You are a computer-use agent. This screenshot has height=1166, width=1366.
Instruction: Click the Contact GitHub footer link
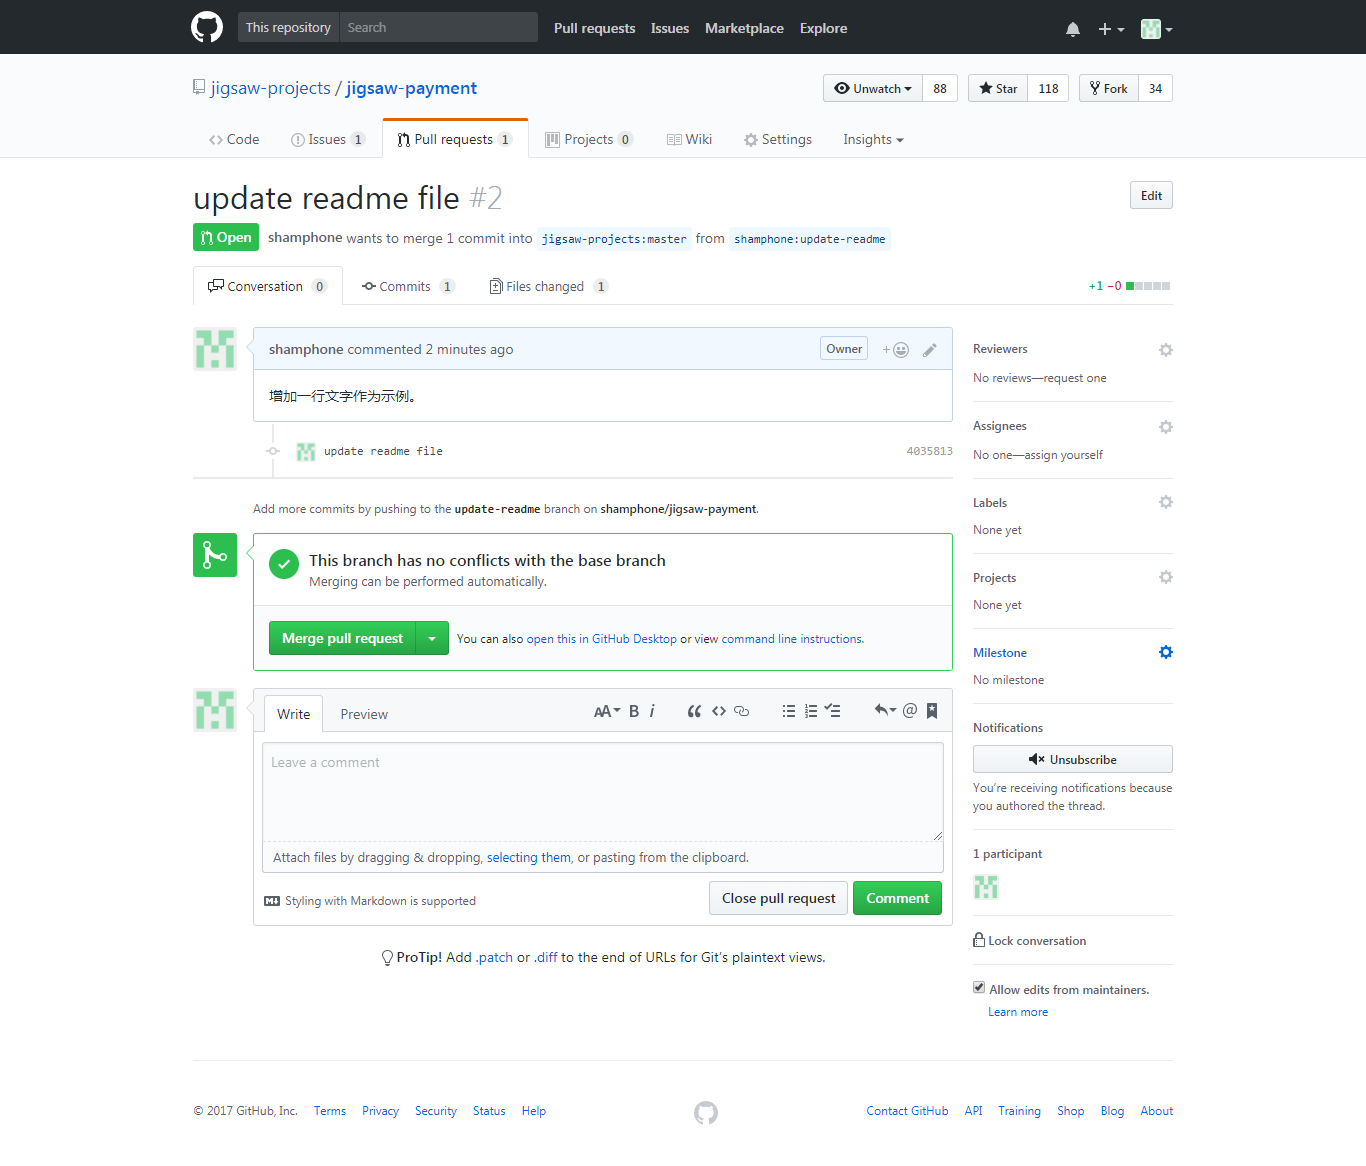(x=907, y=1111)
